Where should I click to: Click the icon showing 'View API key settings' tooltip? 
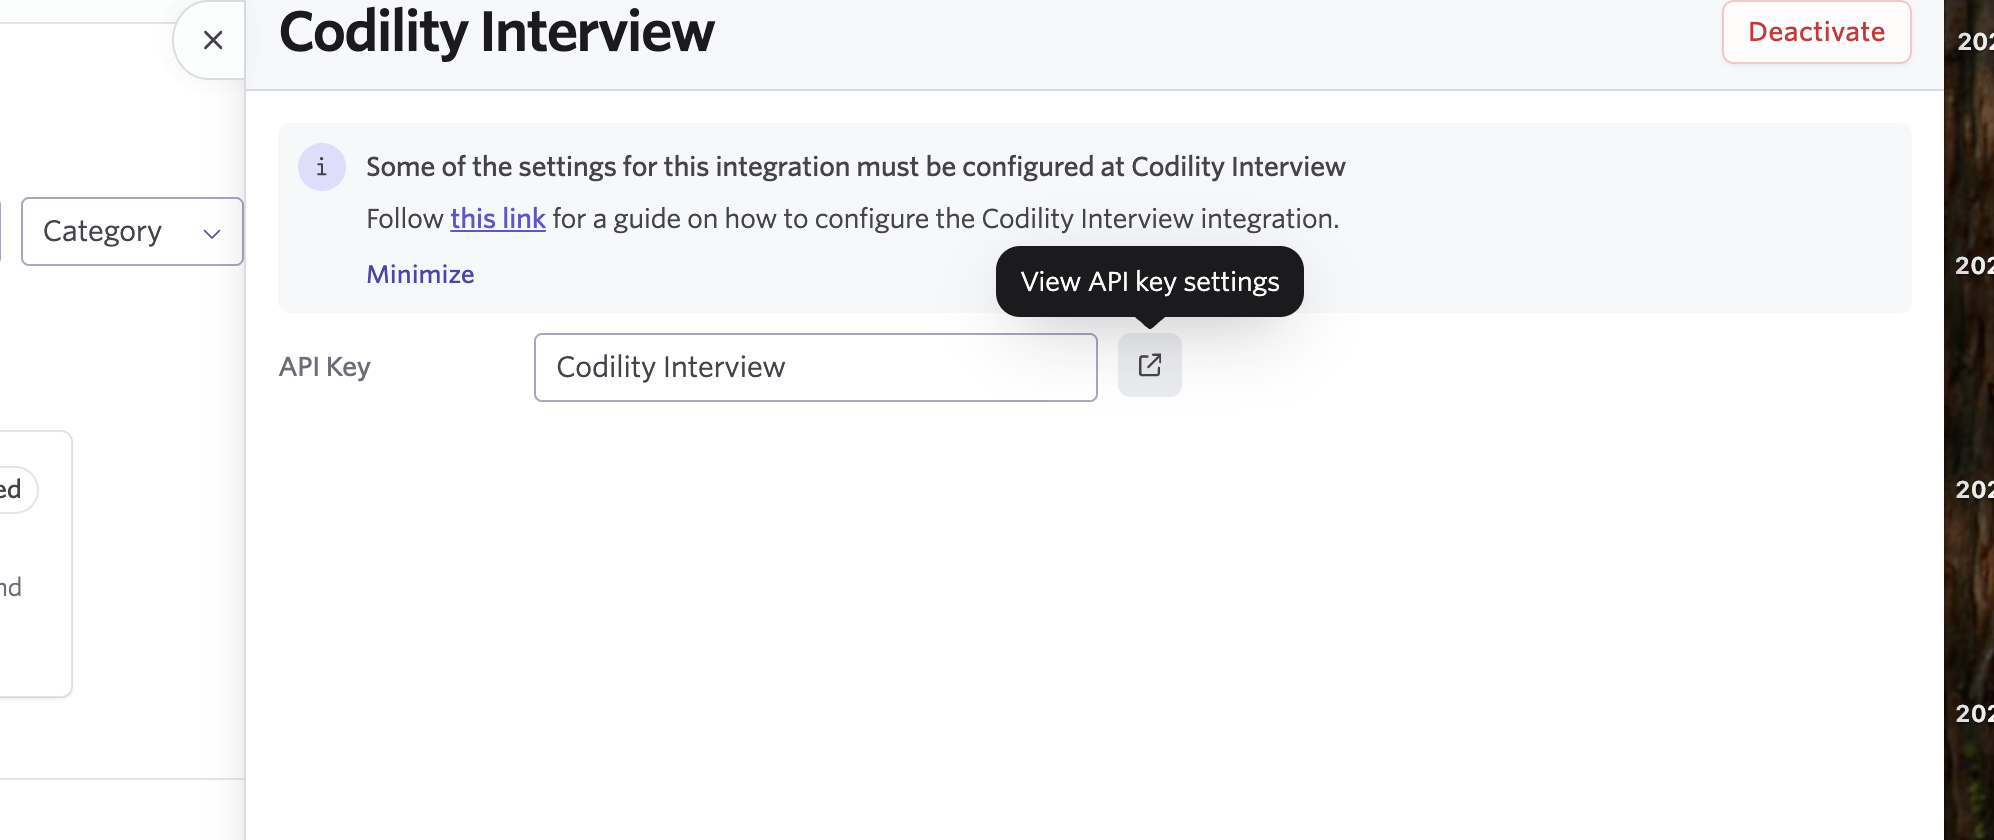tap(1149, 365)
